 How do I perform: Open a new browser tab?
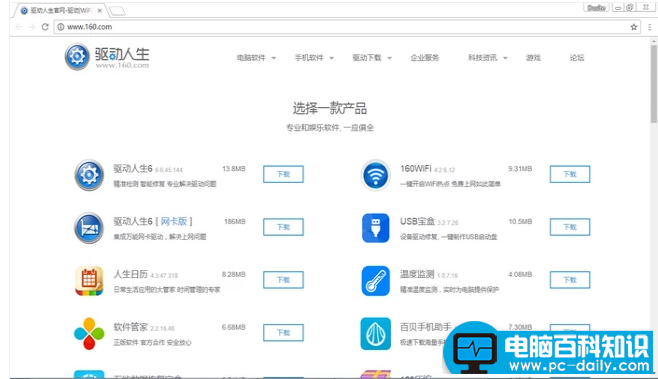pos(117,11)
